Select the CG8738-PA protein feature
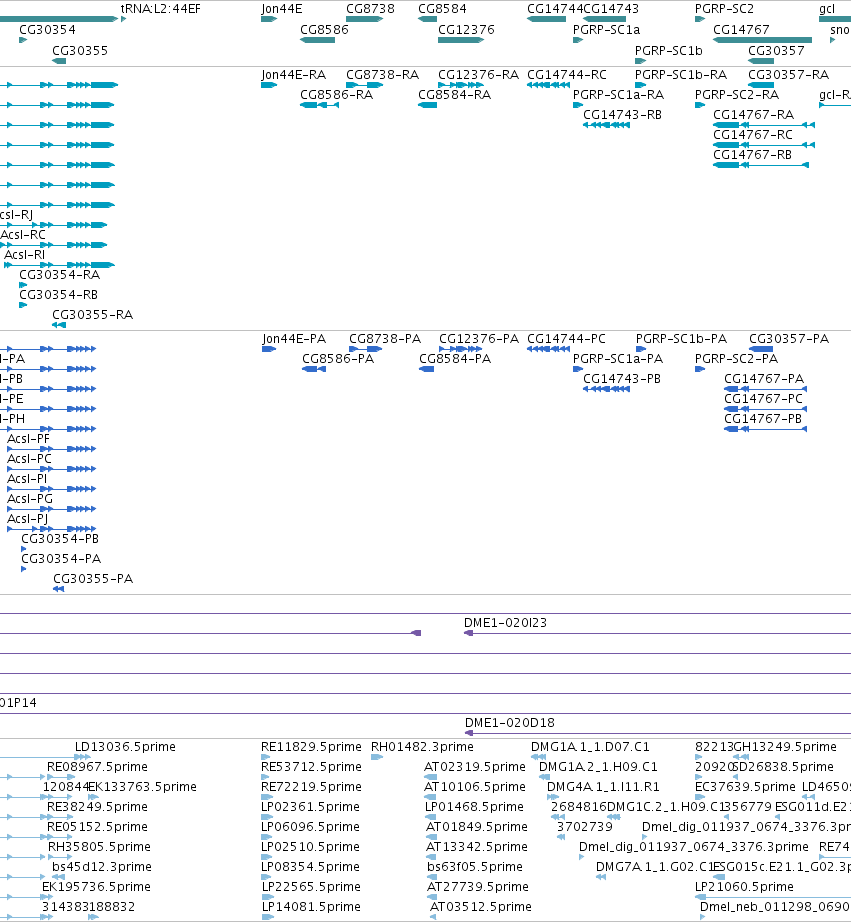 pyautogui.click(x=365, y=349)
